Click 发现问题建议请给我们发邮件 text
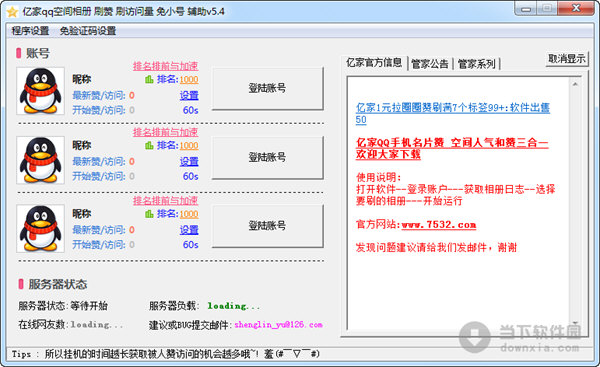This screenshot has height=367, width=600. [436, 248]
